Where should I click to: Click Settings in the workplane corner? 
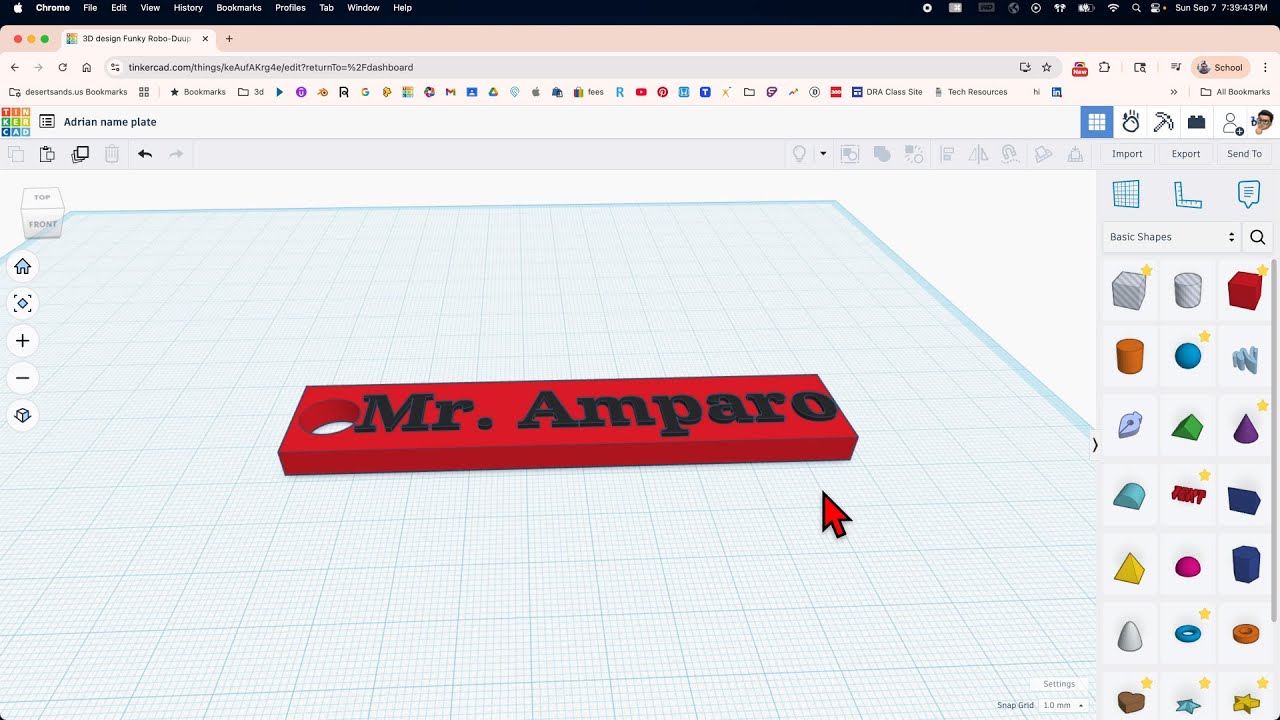(1059, 684)
